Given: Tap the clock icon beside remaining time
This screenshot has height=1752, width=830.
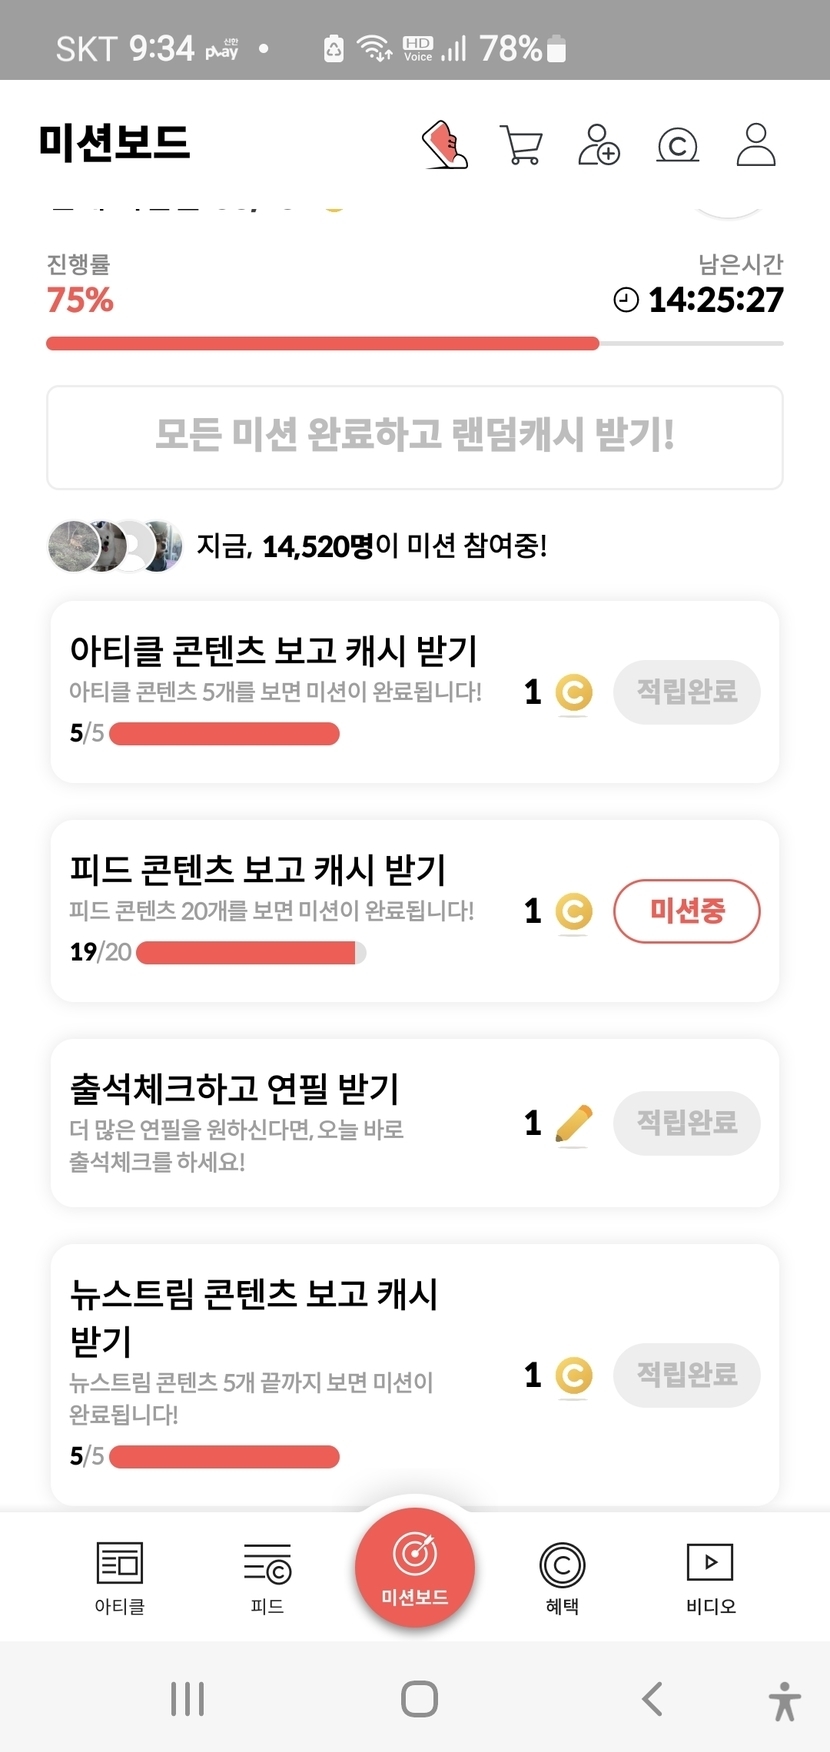Looking at the screenshot, I should tap(626, 299).
